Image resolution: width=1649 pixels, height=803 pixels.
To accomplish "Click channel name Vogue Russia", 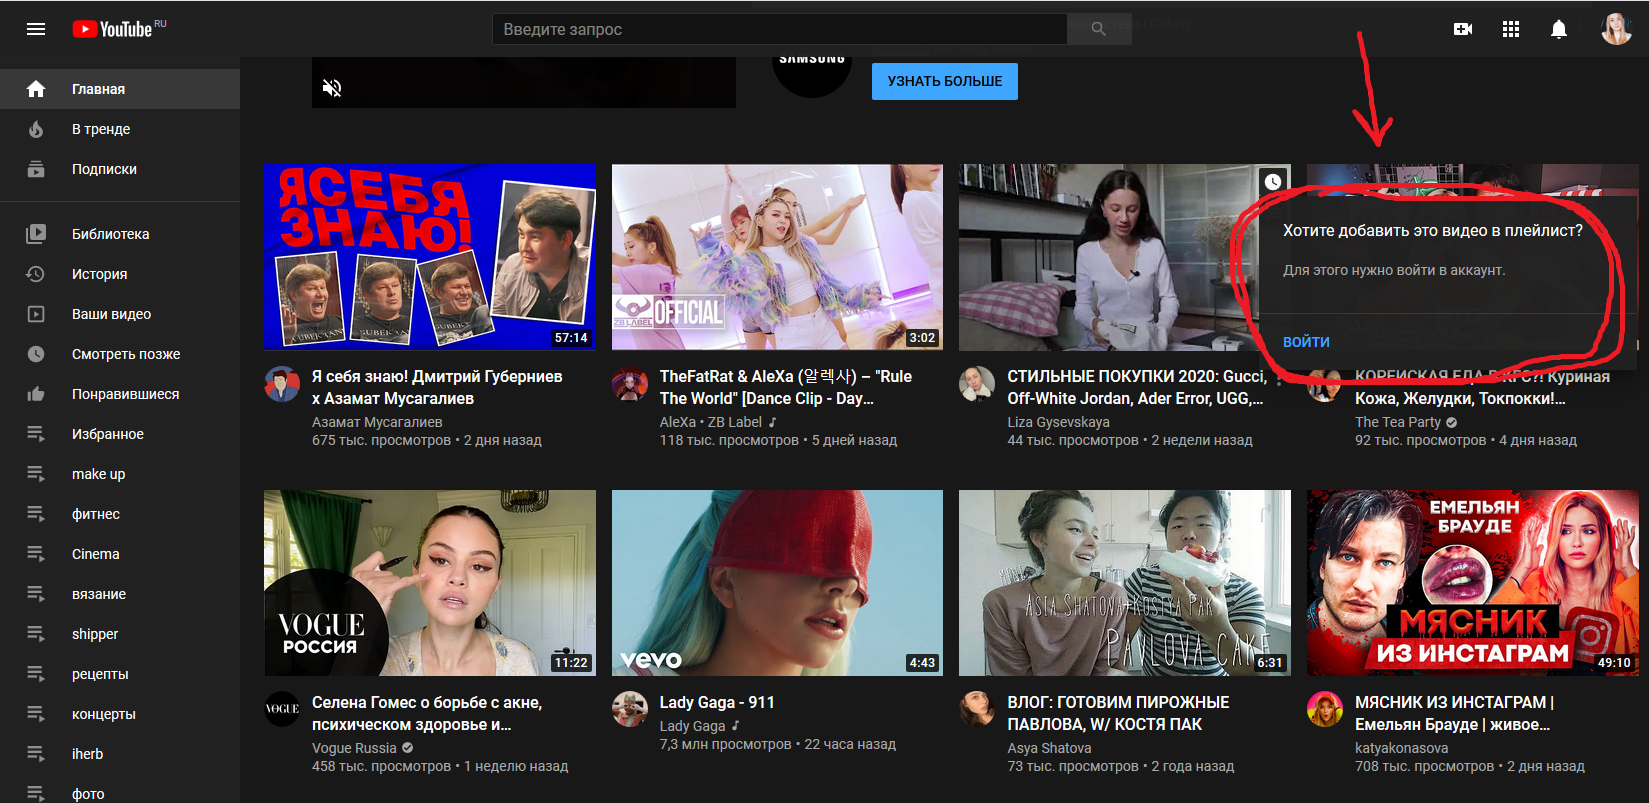I will point(354,748).
